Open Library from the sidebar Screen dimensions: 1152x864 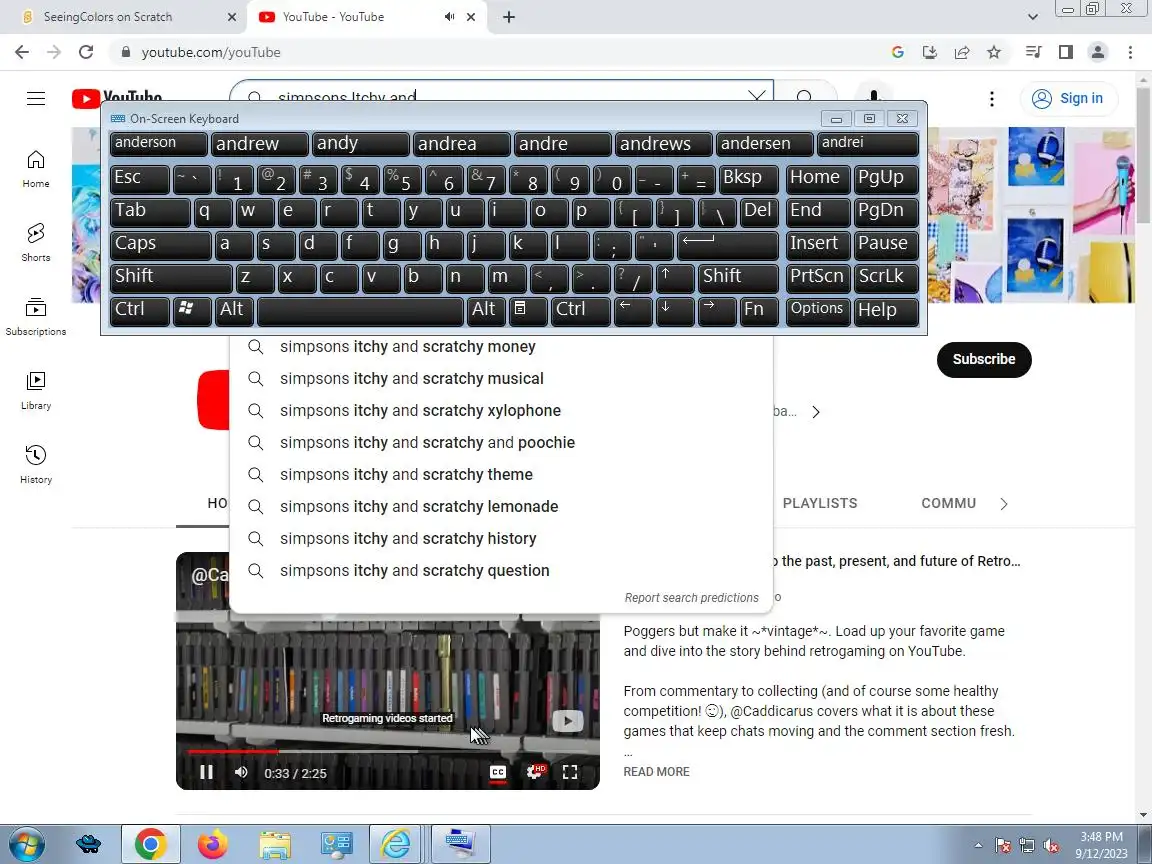click(36, 390)
